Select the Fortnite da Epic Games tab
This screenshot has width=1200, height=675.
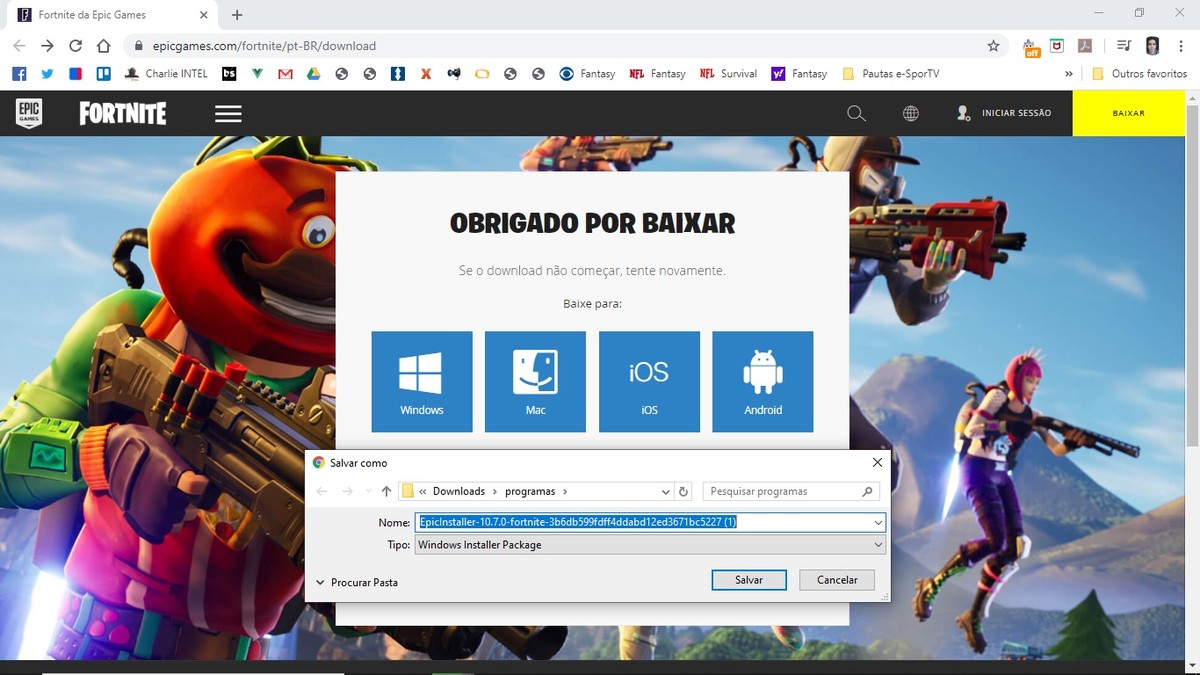coord(111,16)
